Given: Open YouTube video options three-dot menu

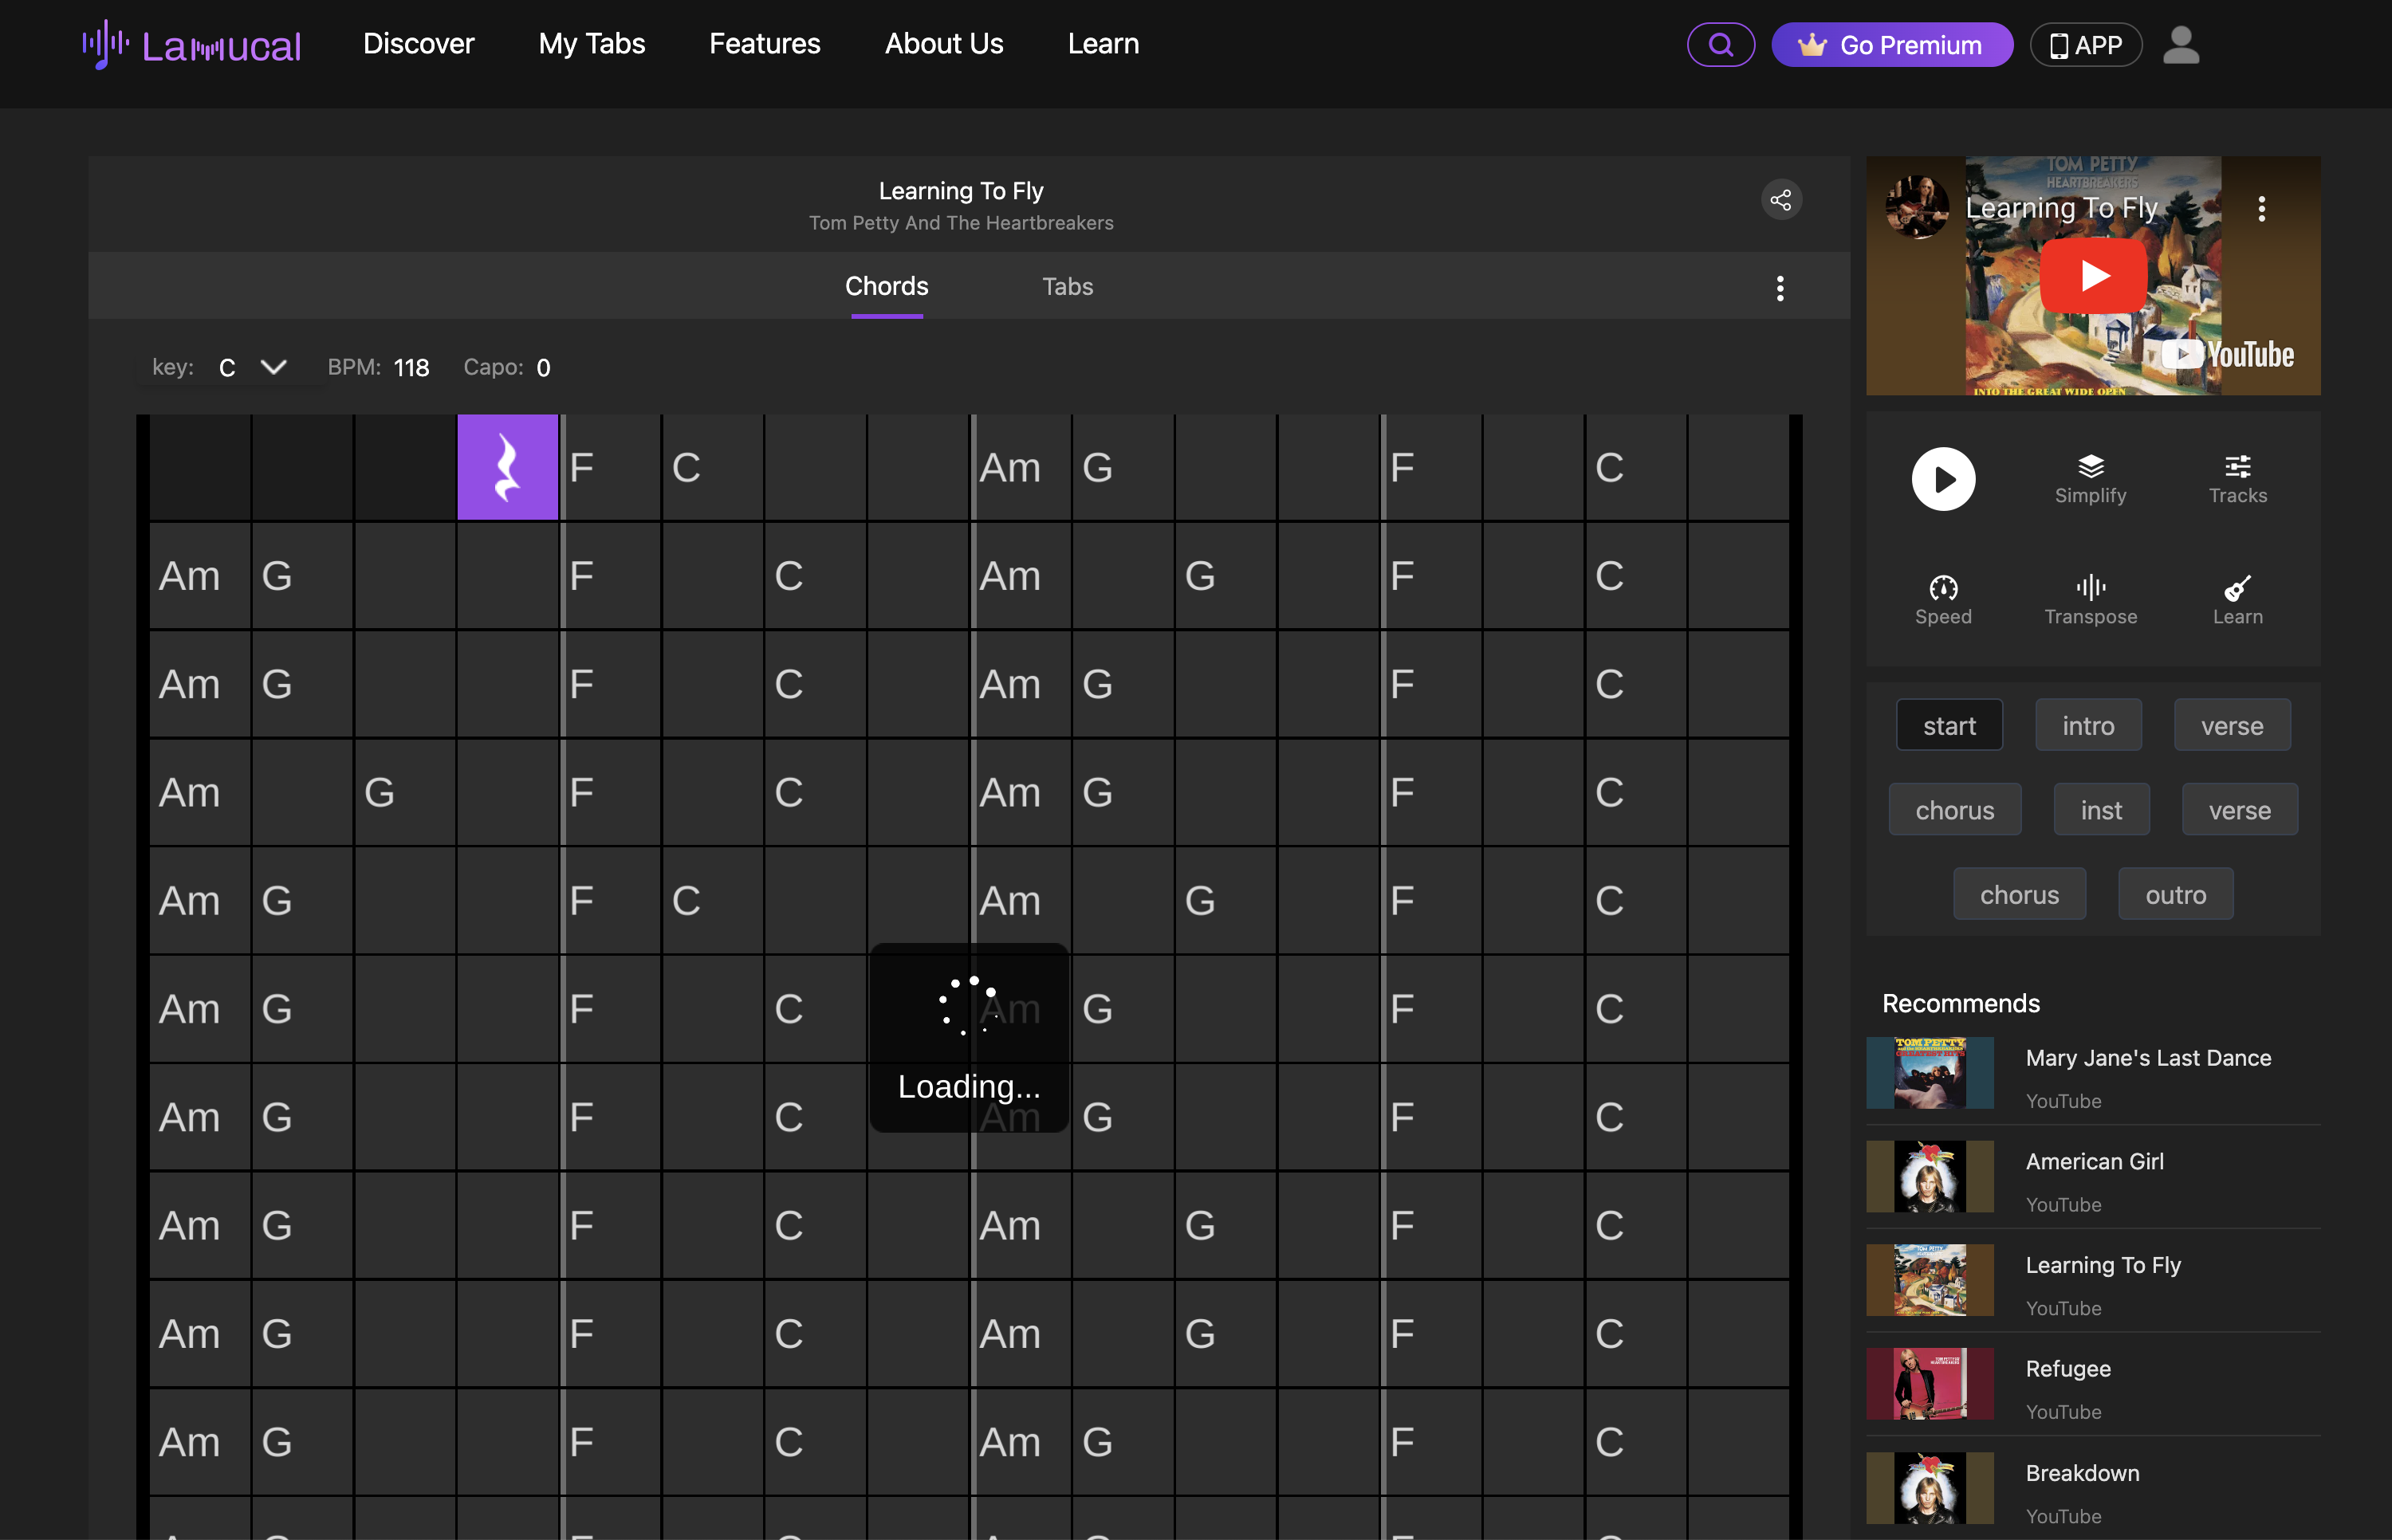Looking at the screenshot, I should tap(2261, 209).
